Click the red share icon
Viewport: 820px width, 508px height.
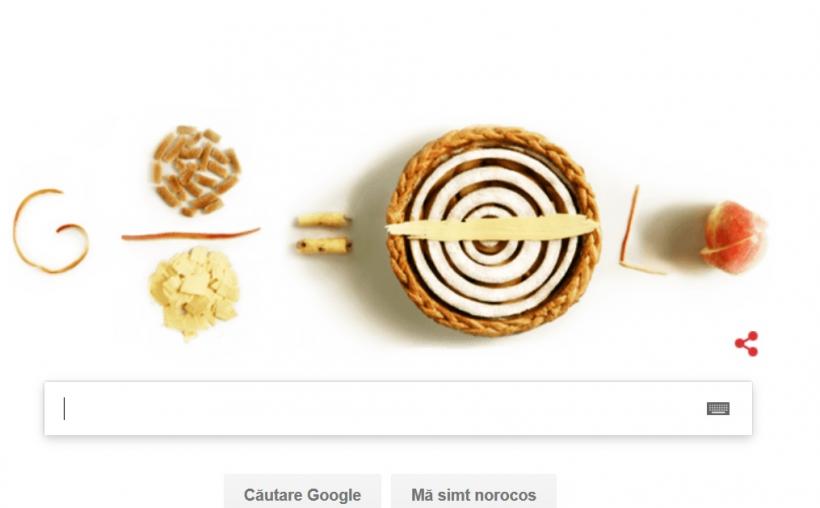coord(747,344)
